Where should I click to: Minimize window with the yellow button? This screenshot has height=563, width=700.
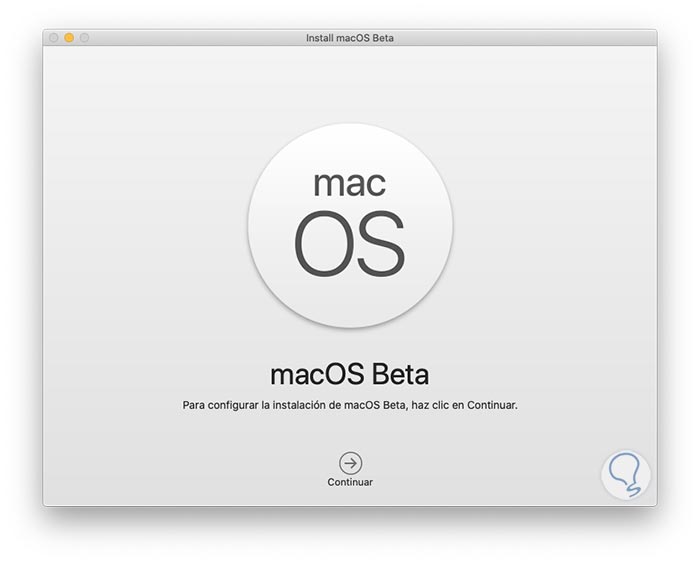click(69, 38)
